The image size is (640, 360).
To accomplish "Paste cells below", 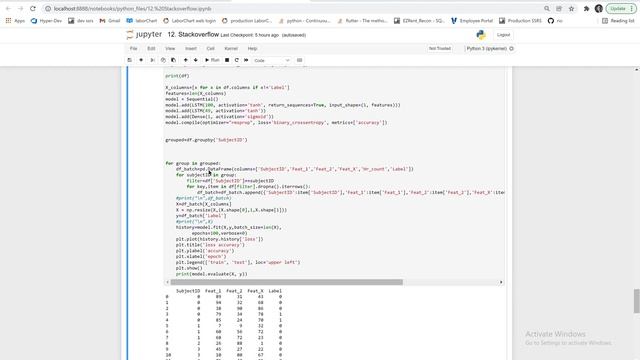I will (173, 60).
